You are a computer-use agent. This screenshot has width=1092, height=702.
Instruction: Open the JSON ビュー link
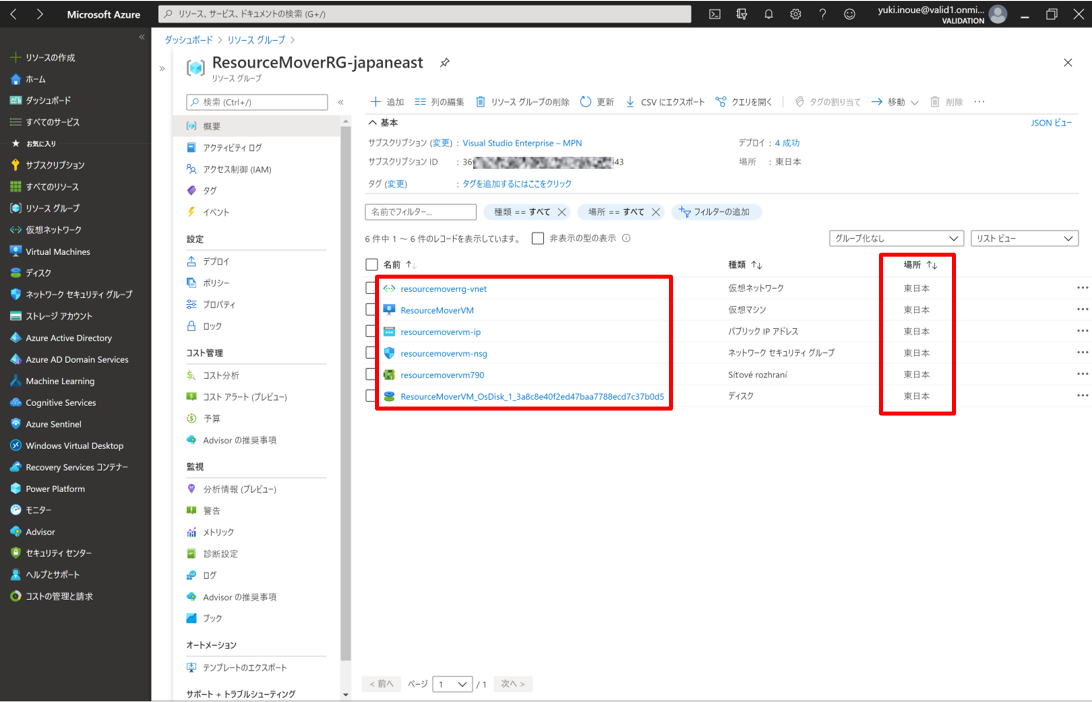click(x=1052, y=123)
